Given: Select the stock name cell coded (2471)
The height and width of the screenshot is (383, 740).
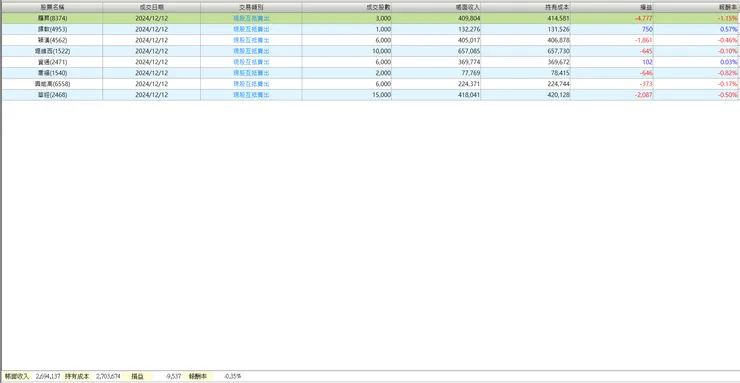Looking at the screenshot, I should click(52, 62).
